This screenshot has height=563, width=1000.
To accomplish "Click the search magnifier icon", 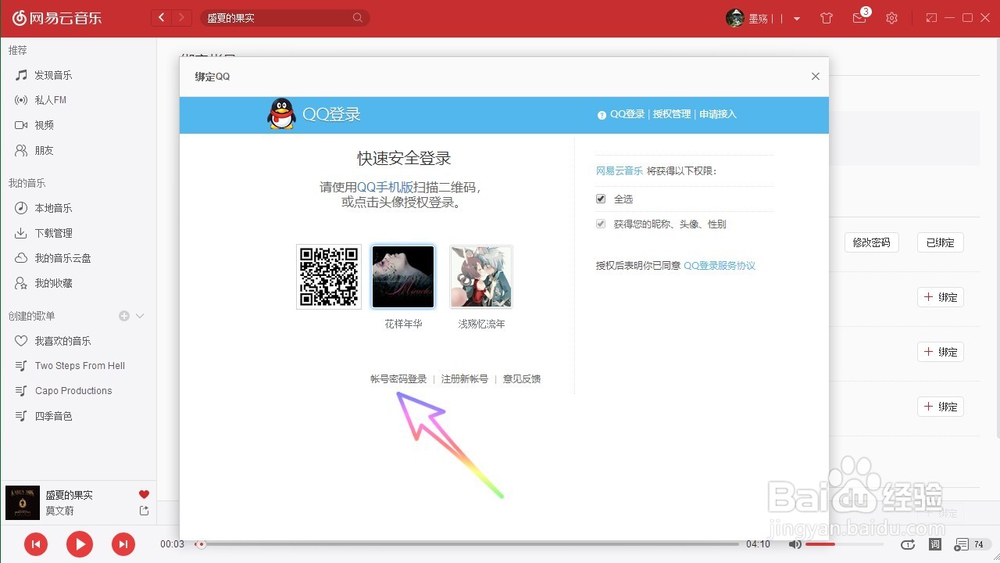I will (x=358, y=18).
